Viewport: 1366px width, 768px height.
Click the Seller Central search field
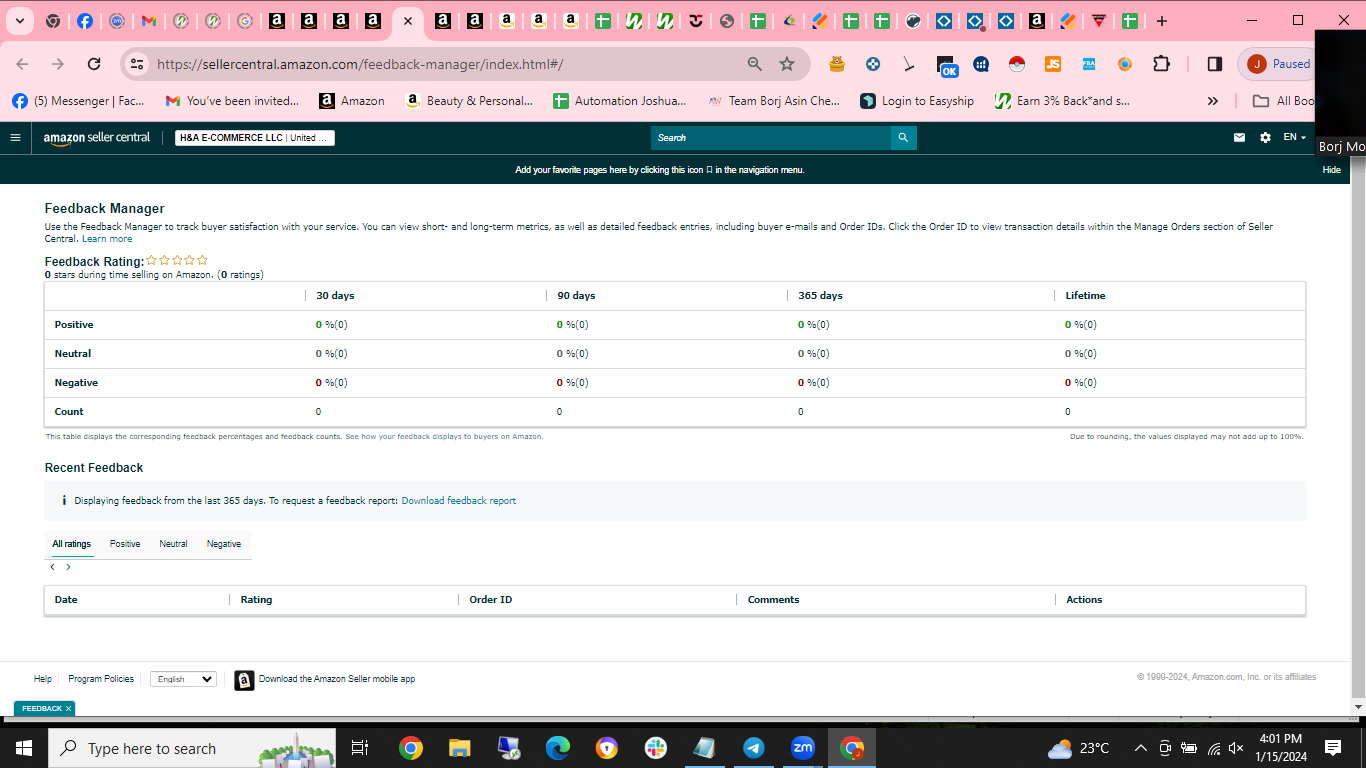coord(771,138)
